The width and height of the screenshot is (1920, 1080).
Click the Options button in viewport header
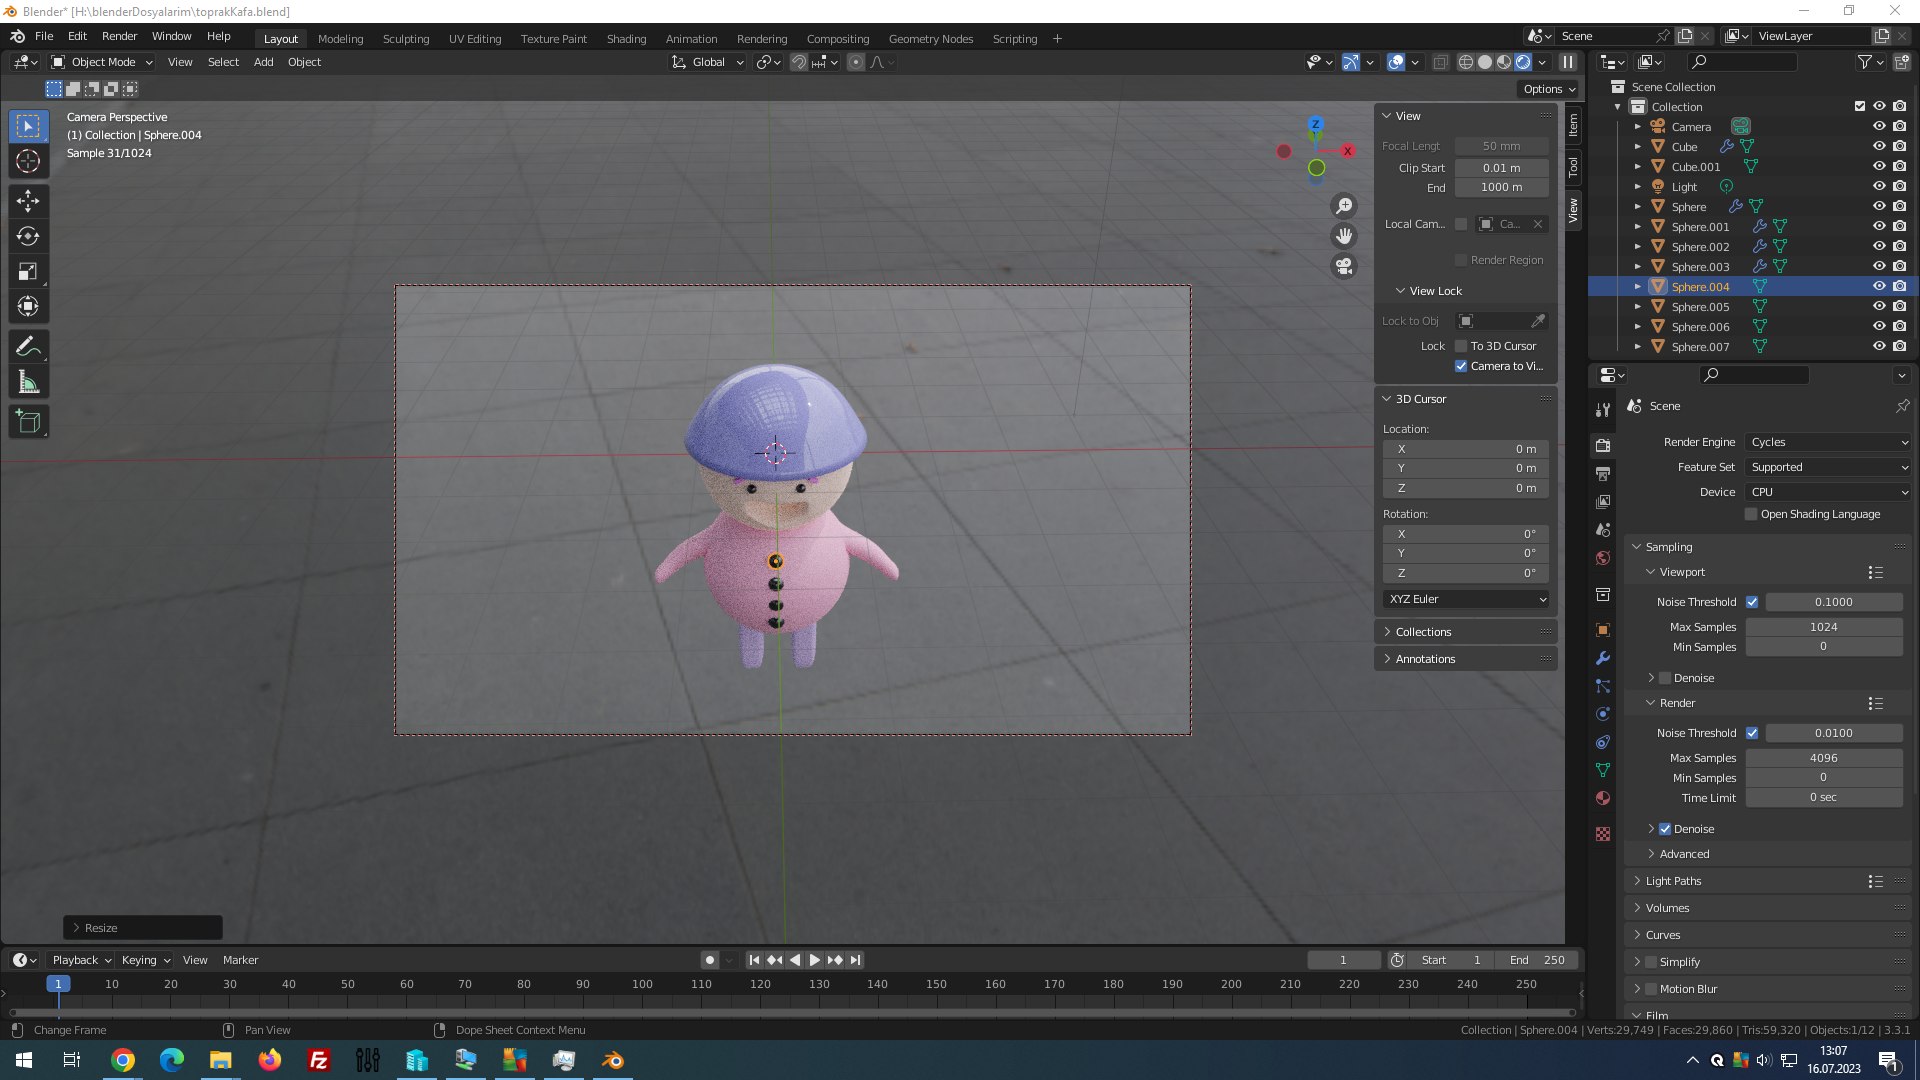pos(1548,89)
